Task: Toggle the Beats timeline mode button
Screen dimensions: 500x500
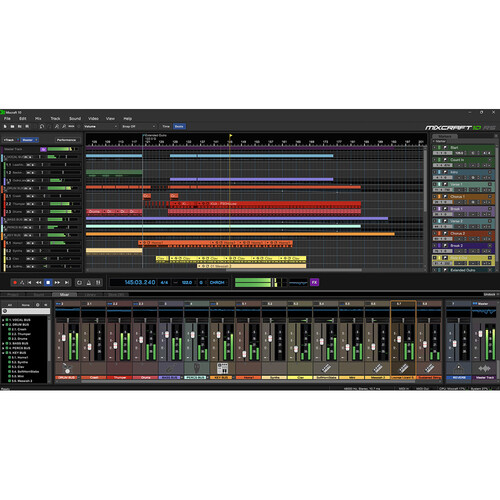Action: coord(179,126)
